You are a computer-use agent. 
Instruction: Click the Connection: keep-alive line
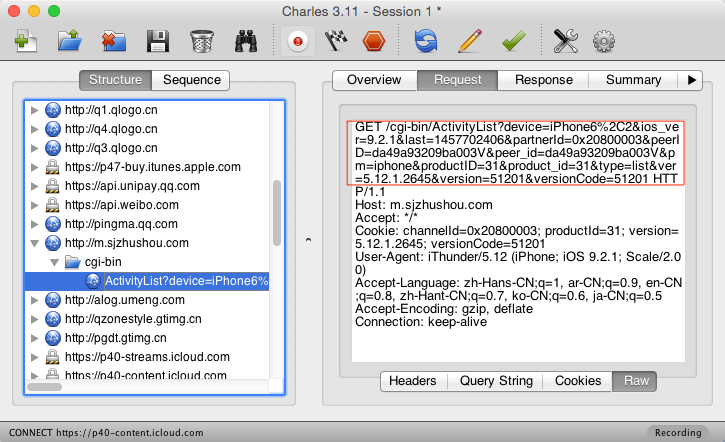pyautogui.click(x=421, y=322)
